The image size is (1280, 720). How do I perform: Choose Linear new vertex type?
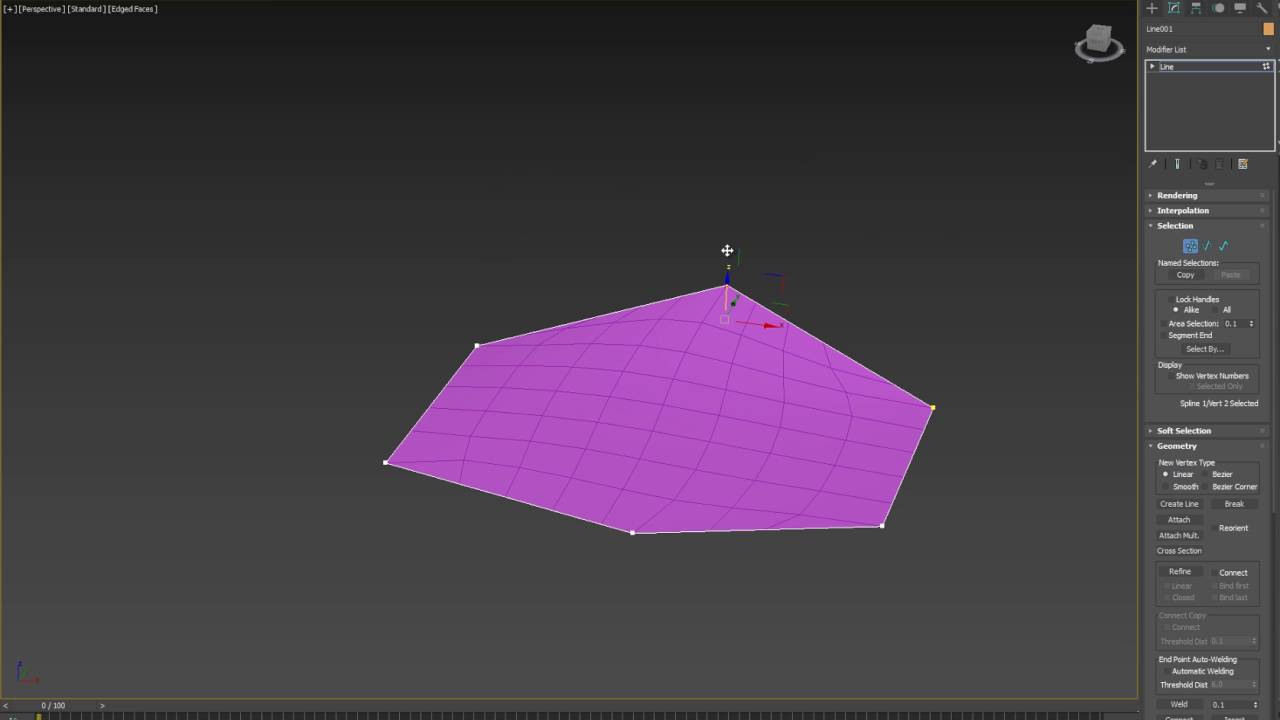[1165, 474]
